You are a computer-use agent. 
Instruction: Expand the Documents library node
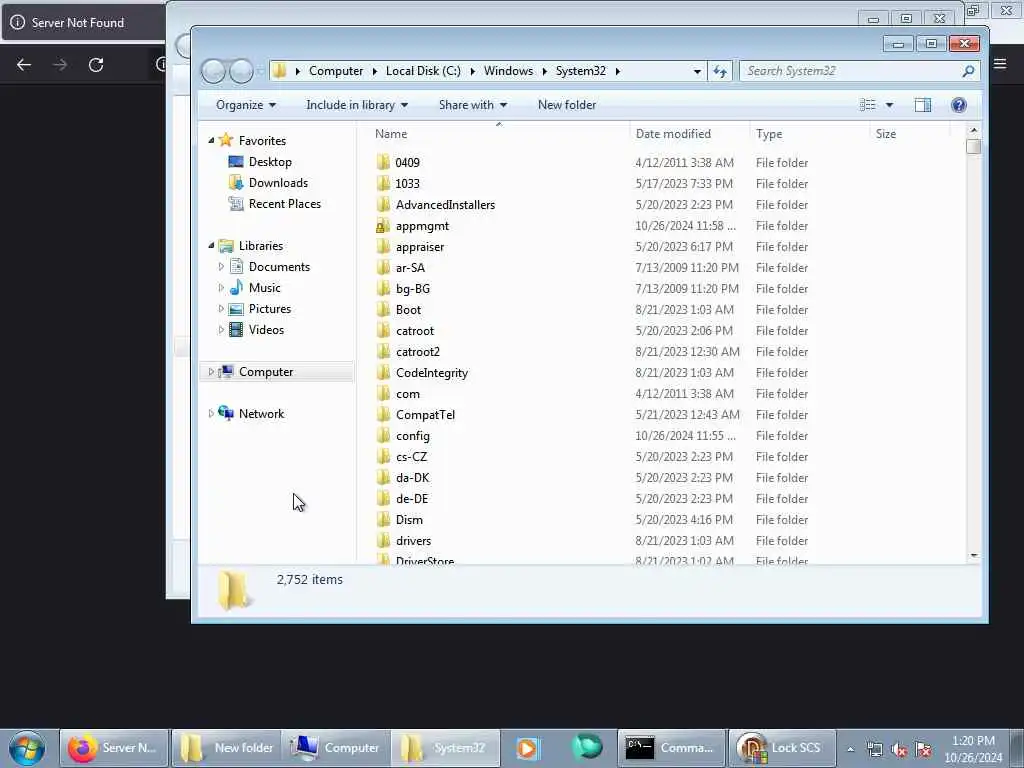click(221, 267)
